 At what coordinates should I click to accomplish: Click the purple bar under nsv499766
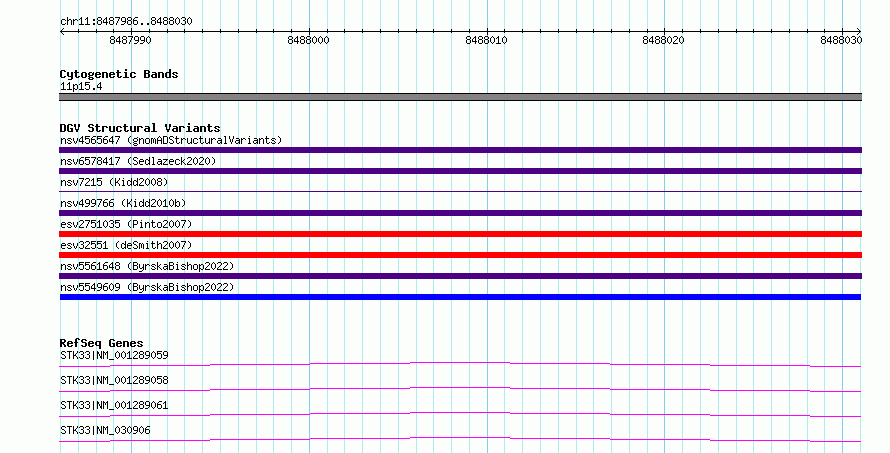click(460, 213)
